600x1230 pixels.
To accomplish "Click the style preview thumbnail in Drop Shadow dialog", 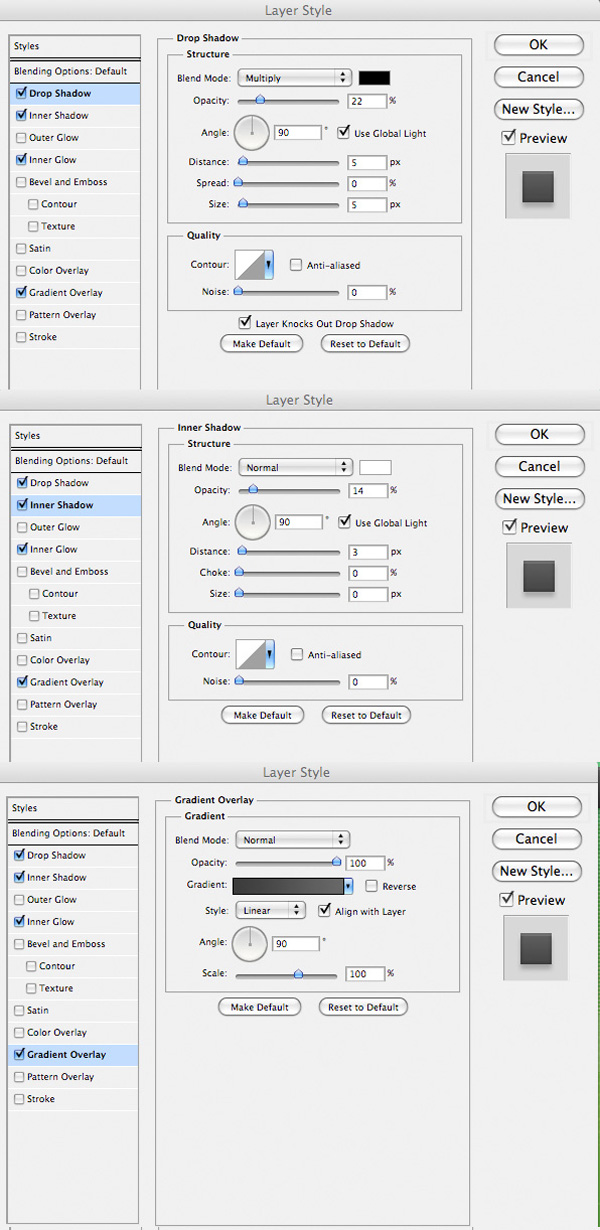I will coord(538,187).
